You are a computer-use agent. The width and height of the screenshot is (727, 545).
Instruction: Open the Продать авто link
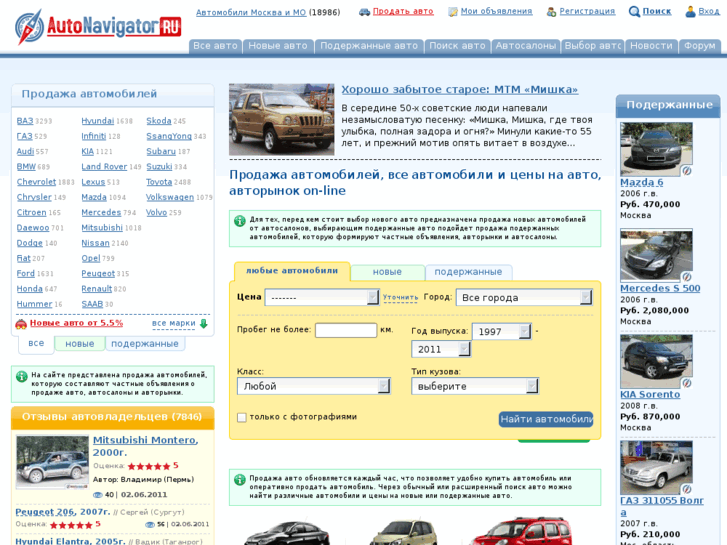pos(403,12)
